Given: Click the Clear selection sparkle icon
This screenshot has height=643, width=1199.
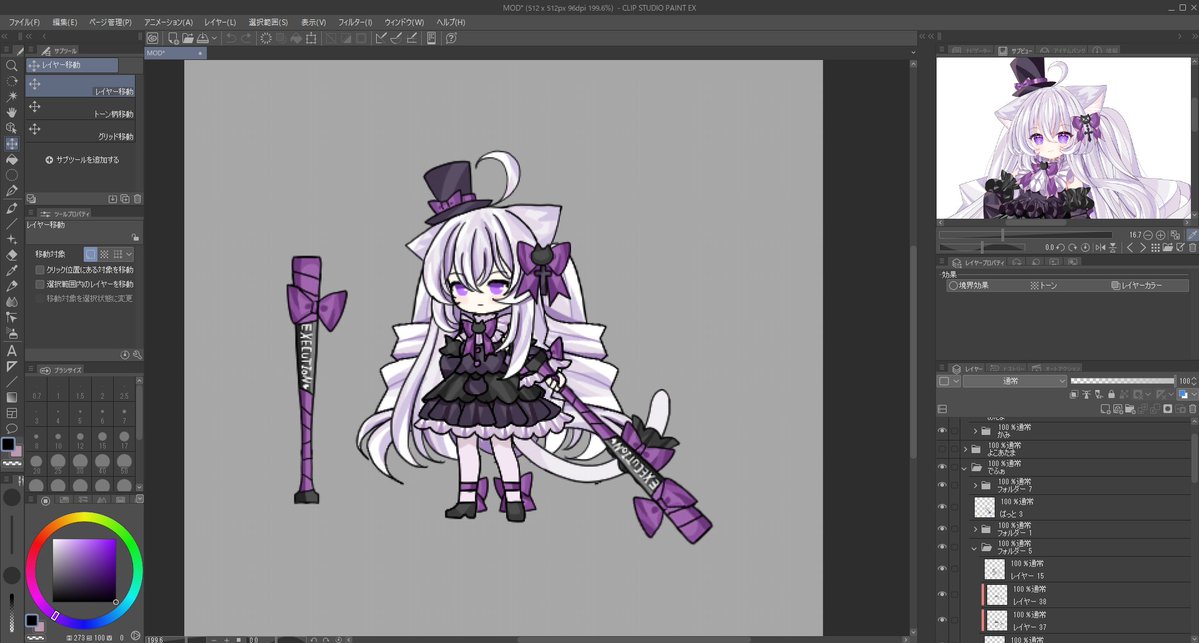Looking at the screenshot, I should 265,37.
